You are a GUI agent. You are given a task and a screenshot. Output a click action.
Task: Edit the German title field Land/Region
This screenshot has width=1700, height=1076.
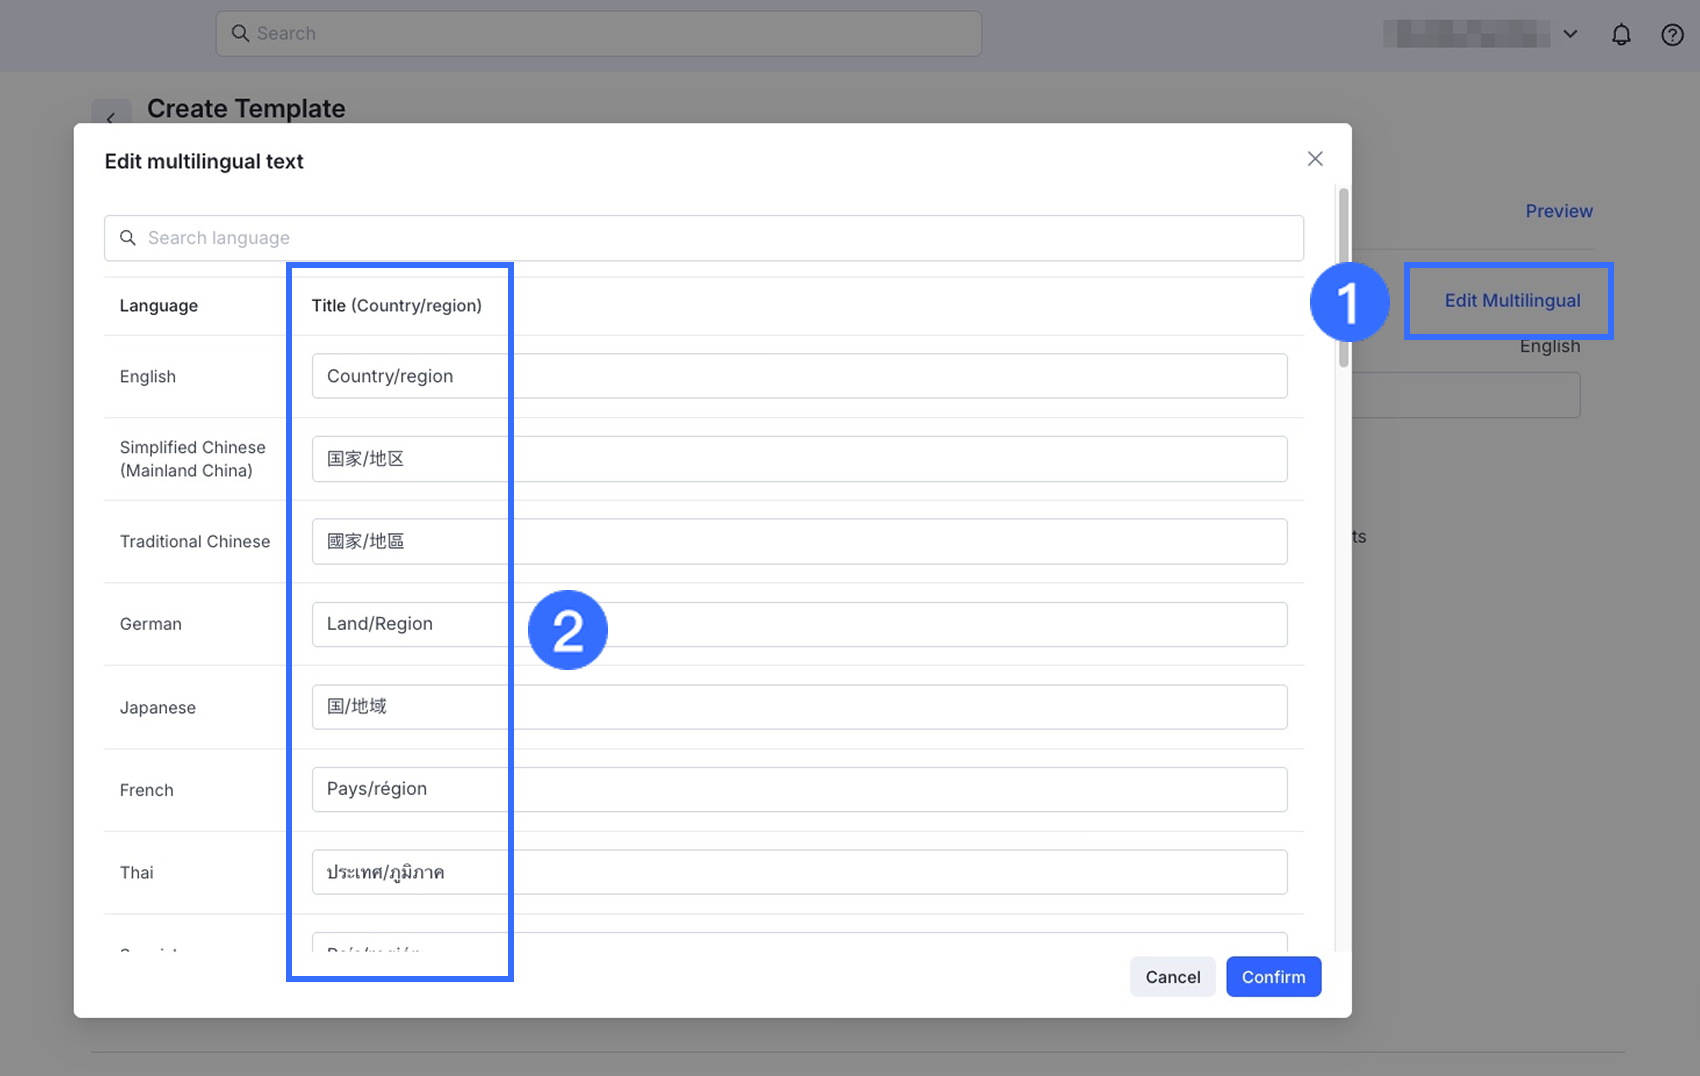tap(799, 624)
